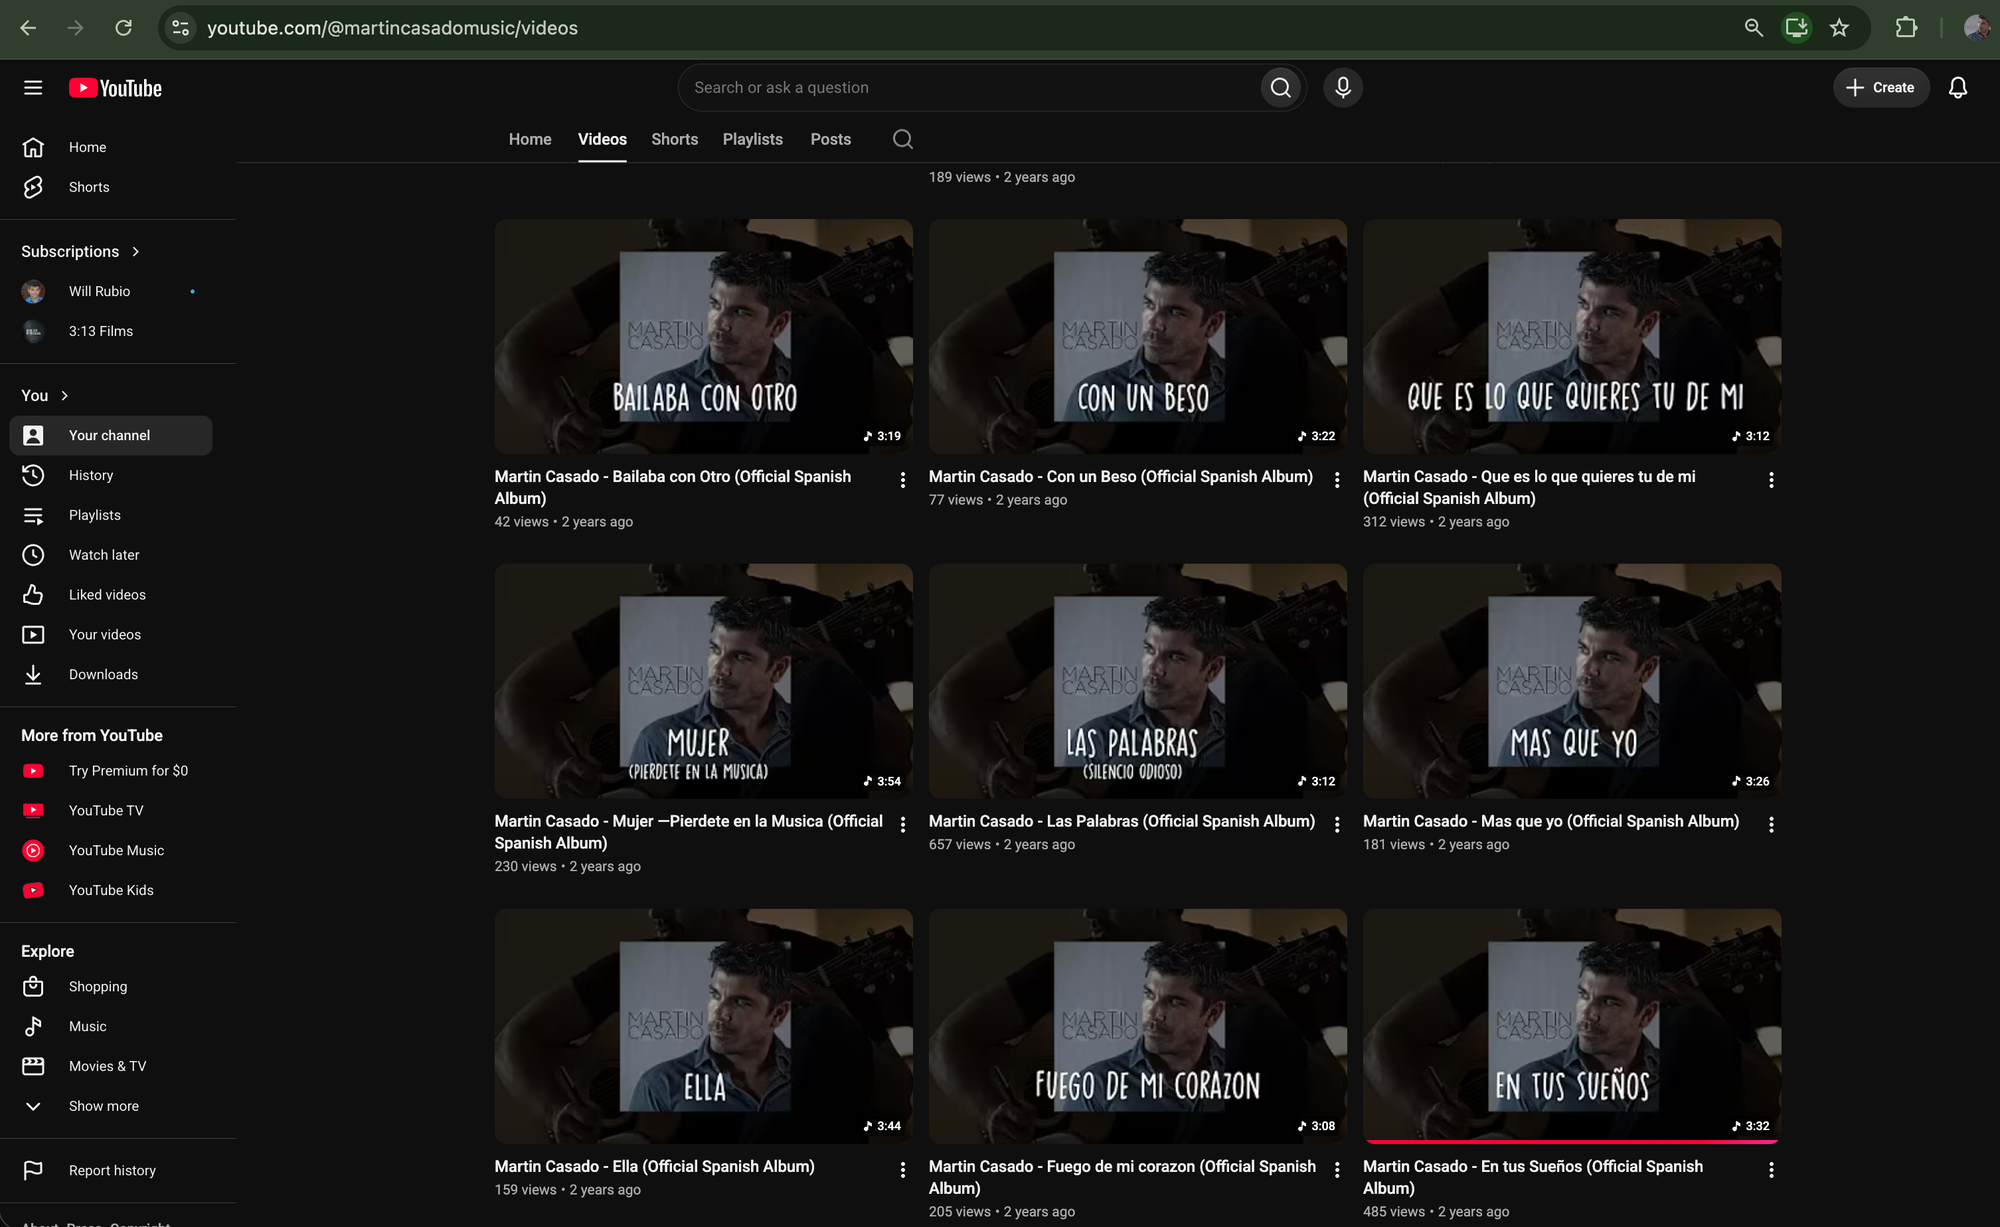
Task: Open Your channel in sidebar
Action: (x=111, y=435)
